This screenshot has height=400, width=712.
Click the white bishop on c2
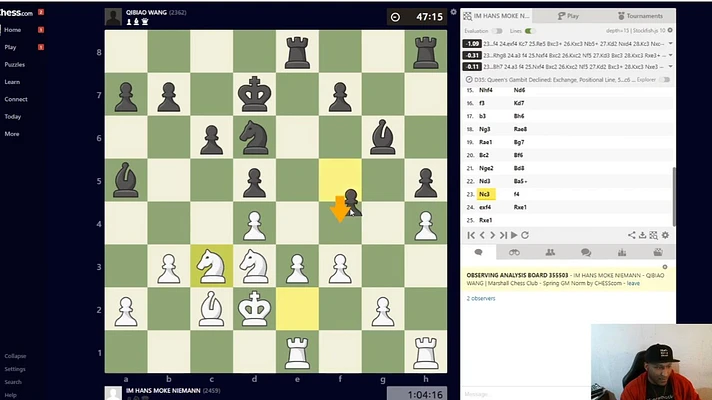[x=212, y=309]
